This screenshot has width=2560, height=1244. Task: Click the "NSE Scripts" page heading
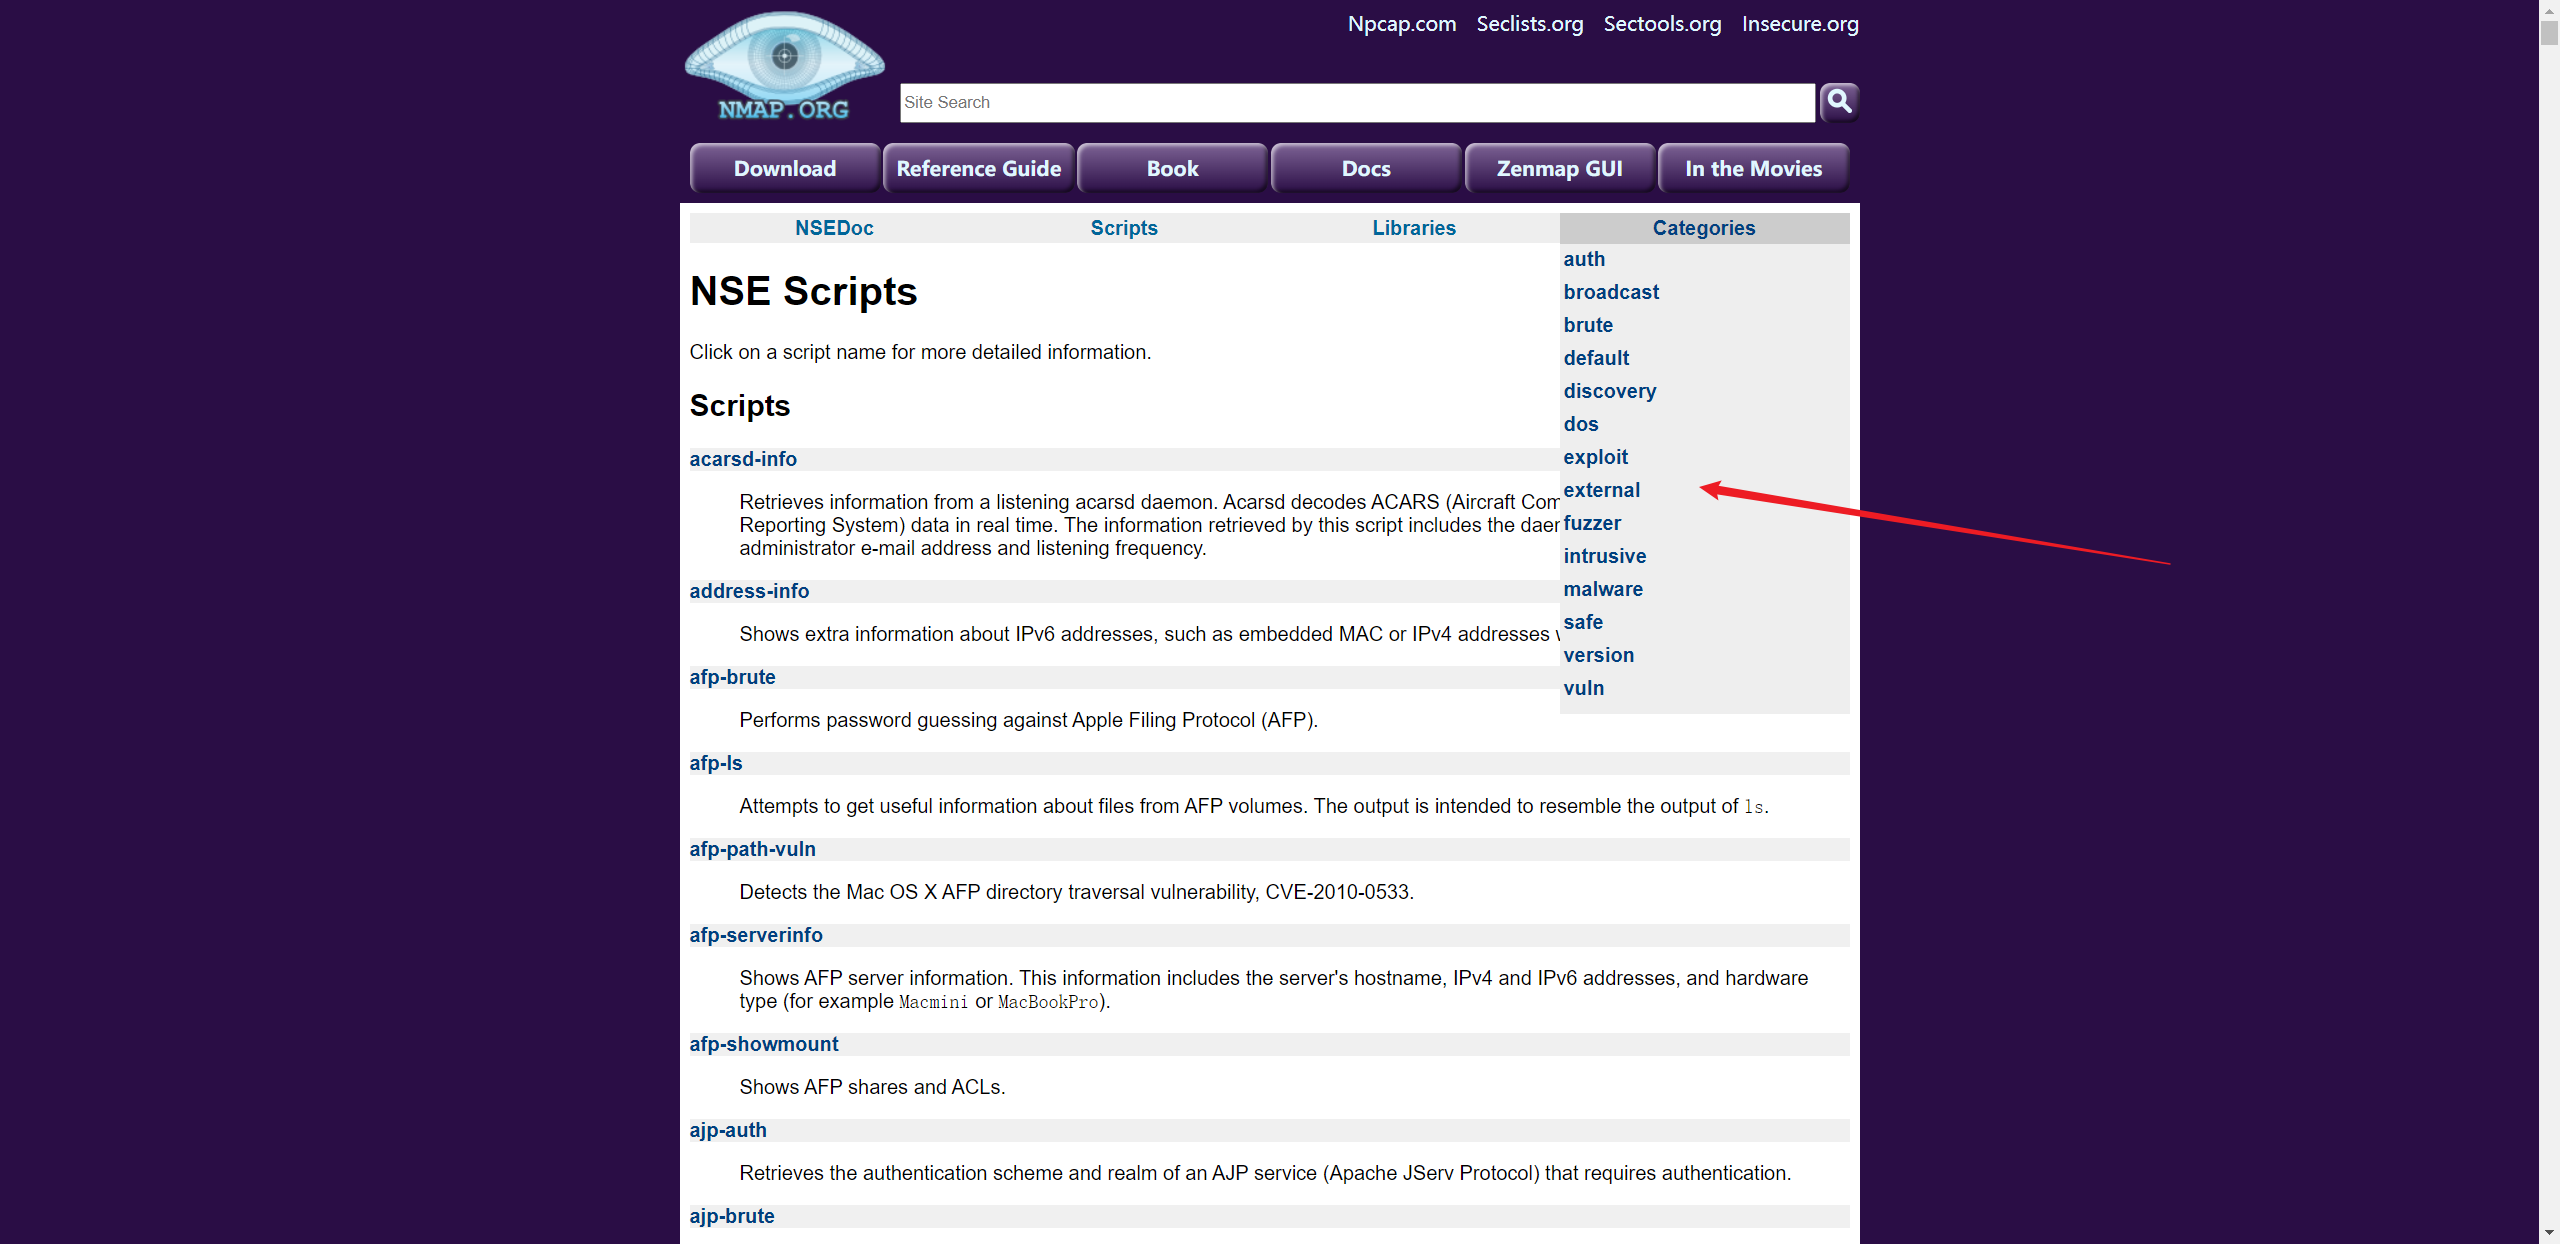point(803,291)
